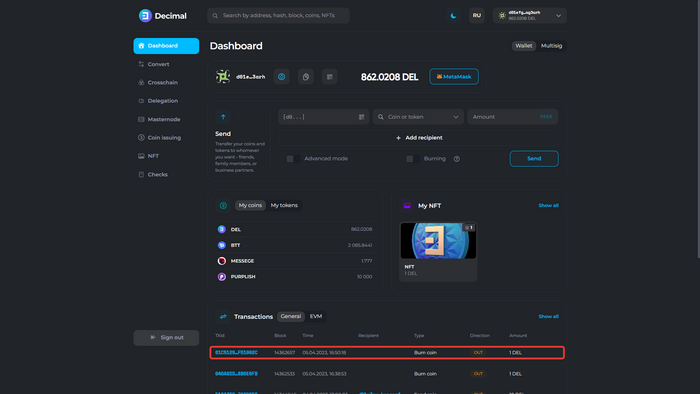Screen dimensions: 700x394
Task: Click the DEL coin icon
Action: [x=222, y=229]
